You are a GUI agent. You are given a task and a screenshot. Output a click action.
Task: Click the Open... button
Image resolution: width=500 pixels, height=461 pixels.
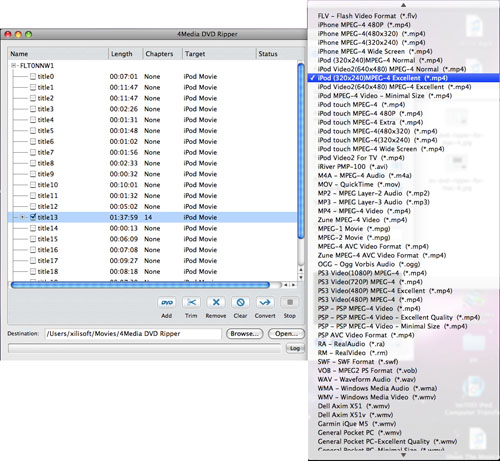(286, 334)
